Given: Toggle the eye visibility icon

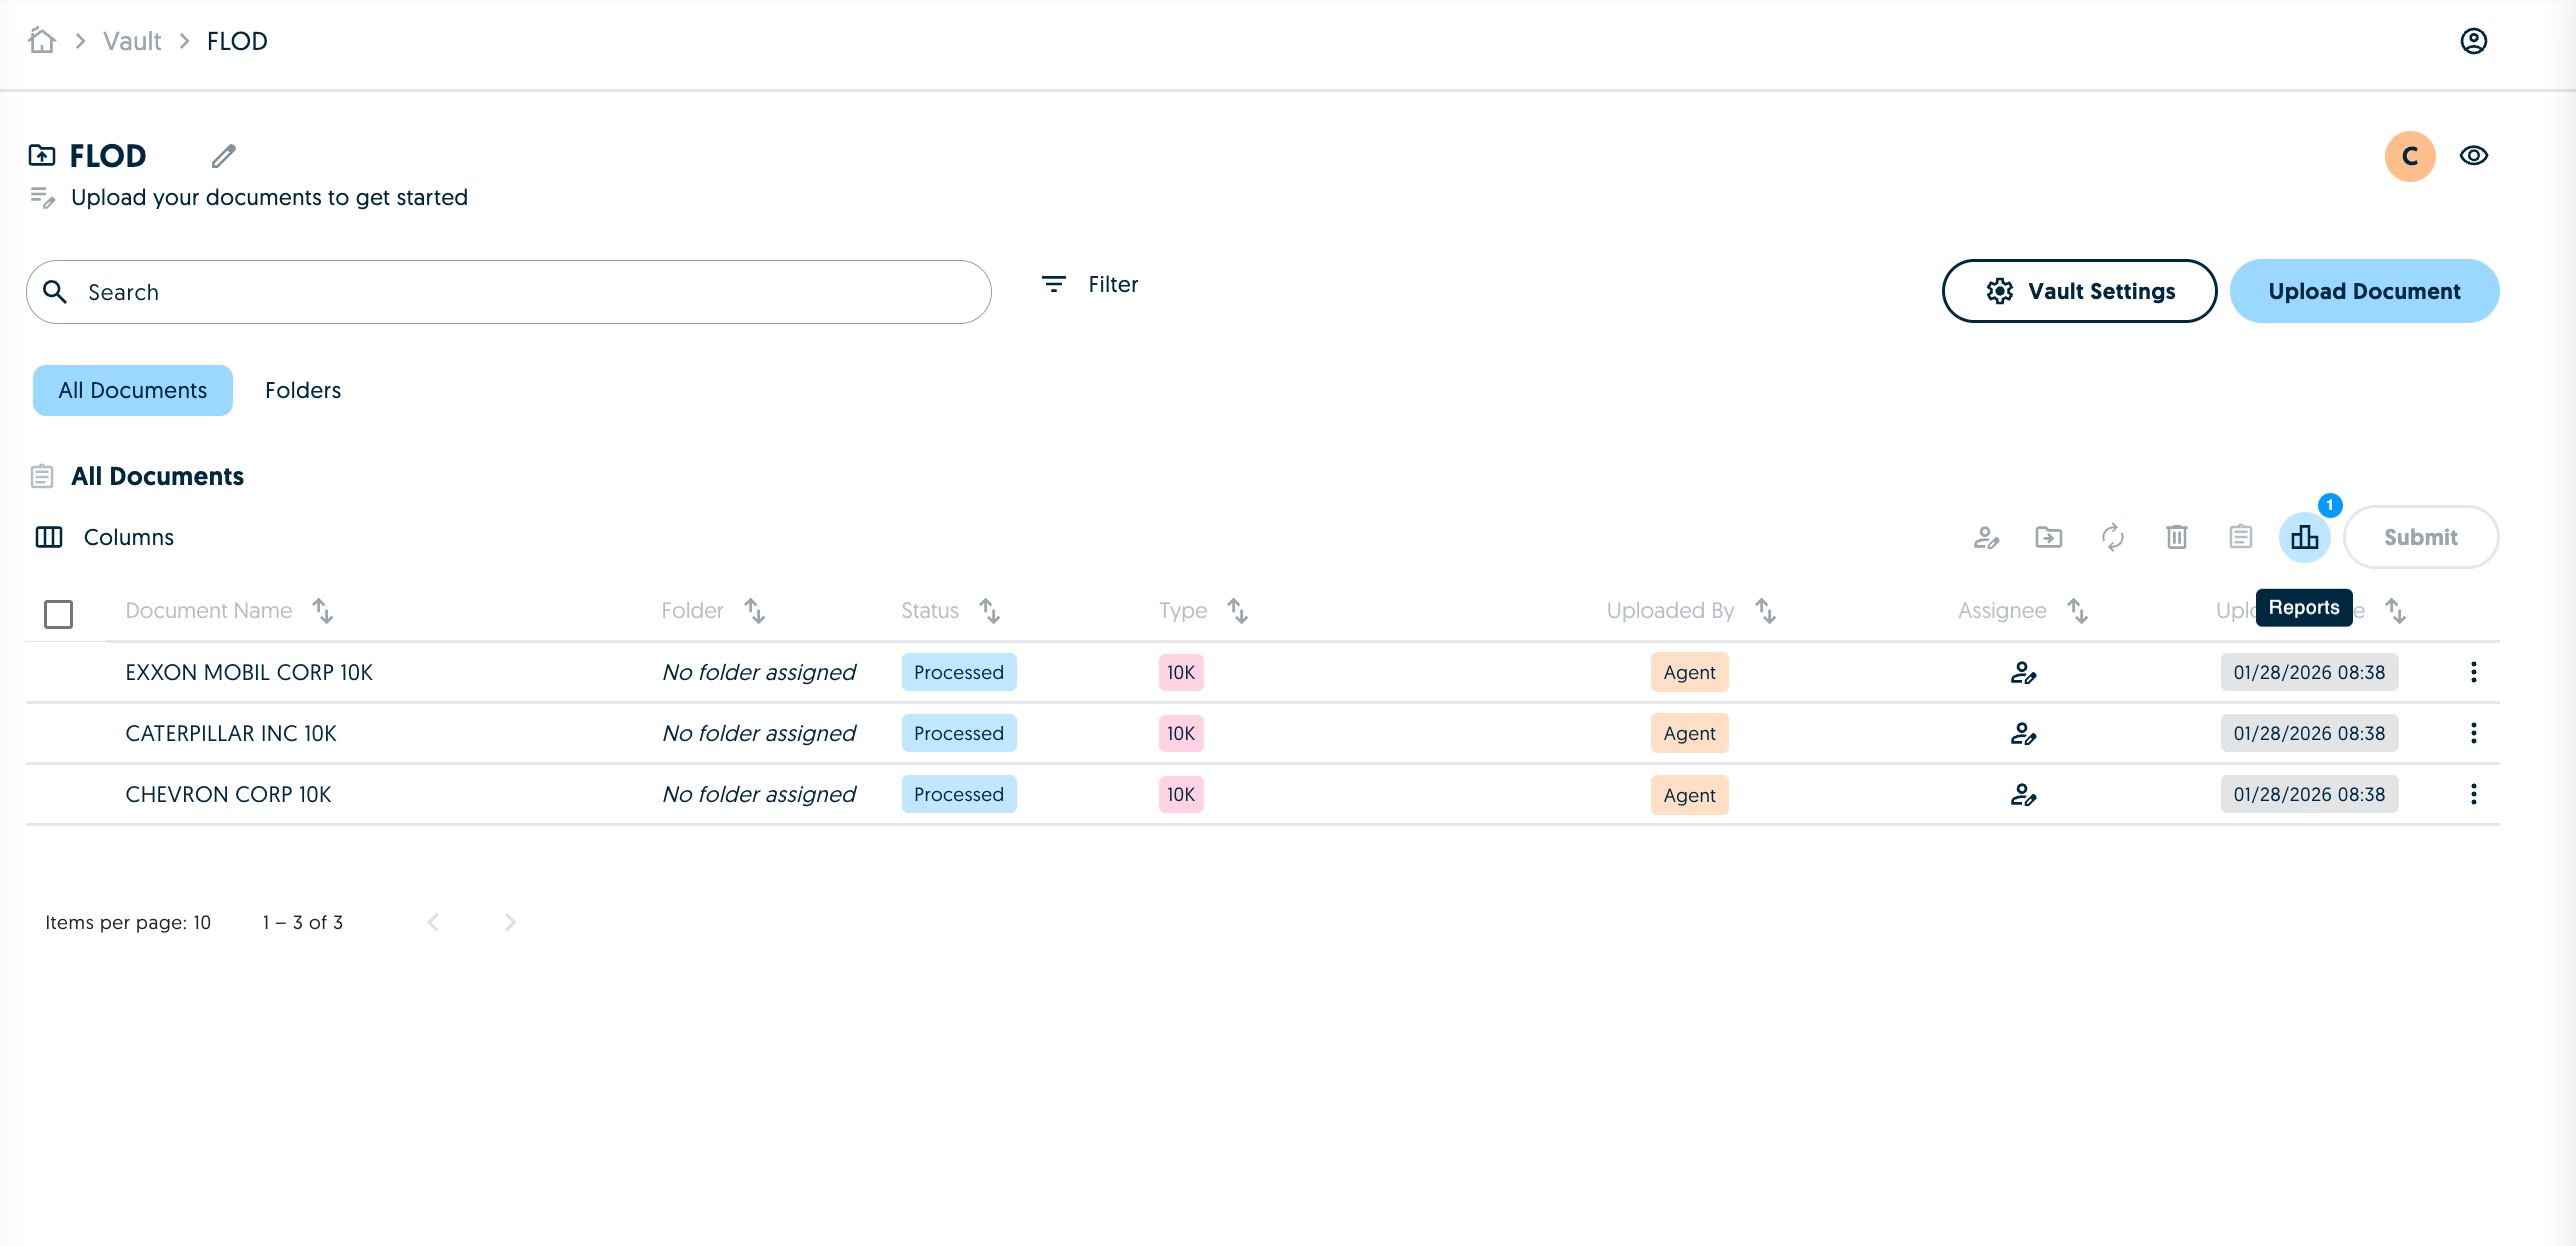Looking at the screenshot, I should (x=2473, y=156).
